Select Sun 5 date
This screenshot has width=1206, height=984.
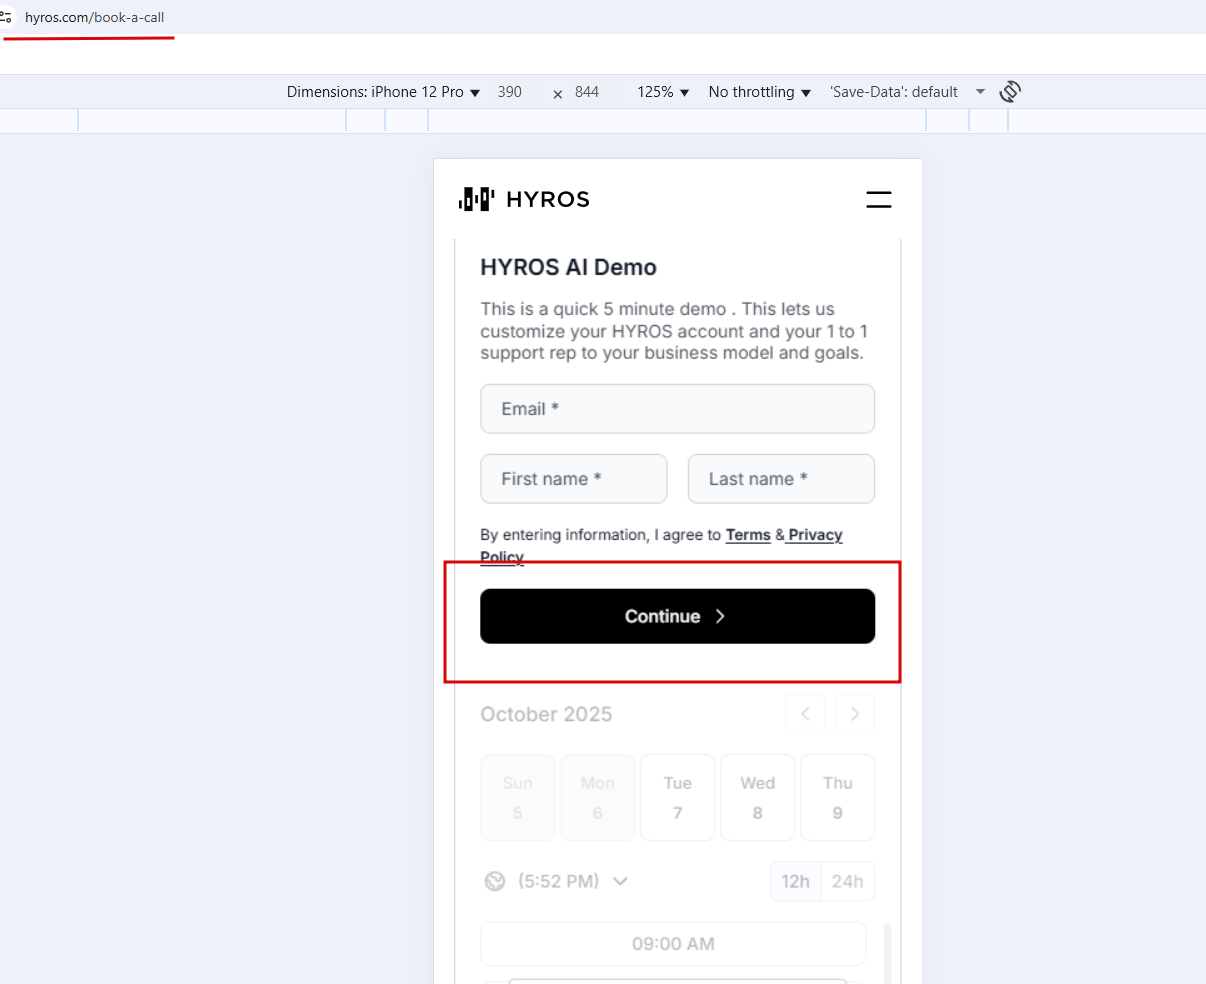518,797
